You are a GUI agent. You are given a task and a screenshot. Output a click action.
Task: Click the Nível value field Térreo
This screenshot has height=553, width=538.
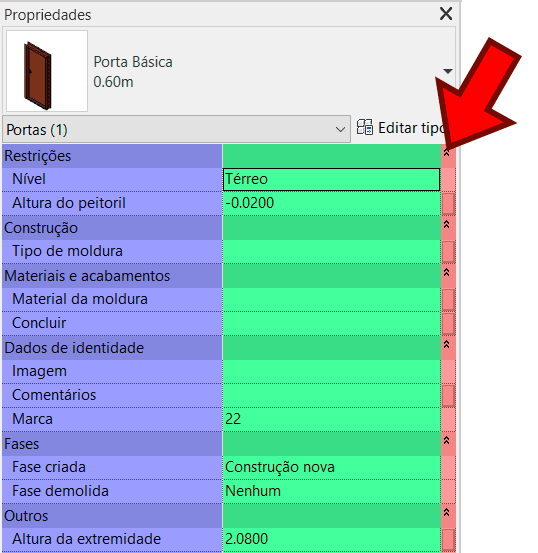pyautogui.click(x=331, y=180)
